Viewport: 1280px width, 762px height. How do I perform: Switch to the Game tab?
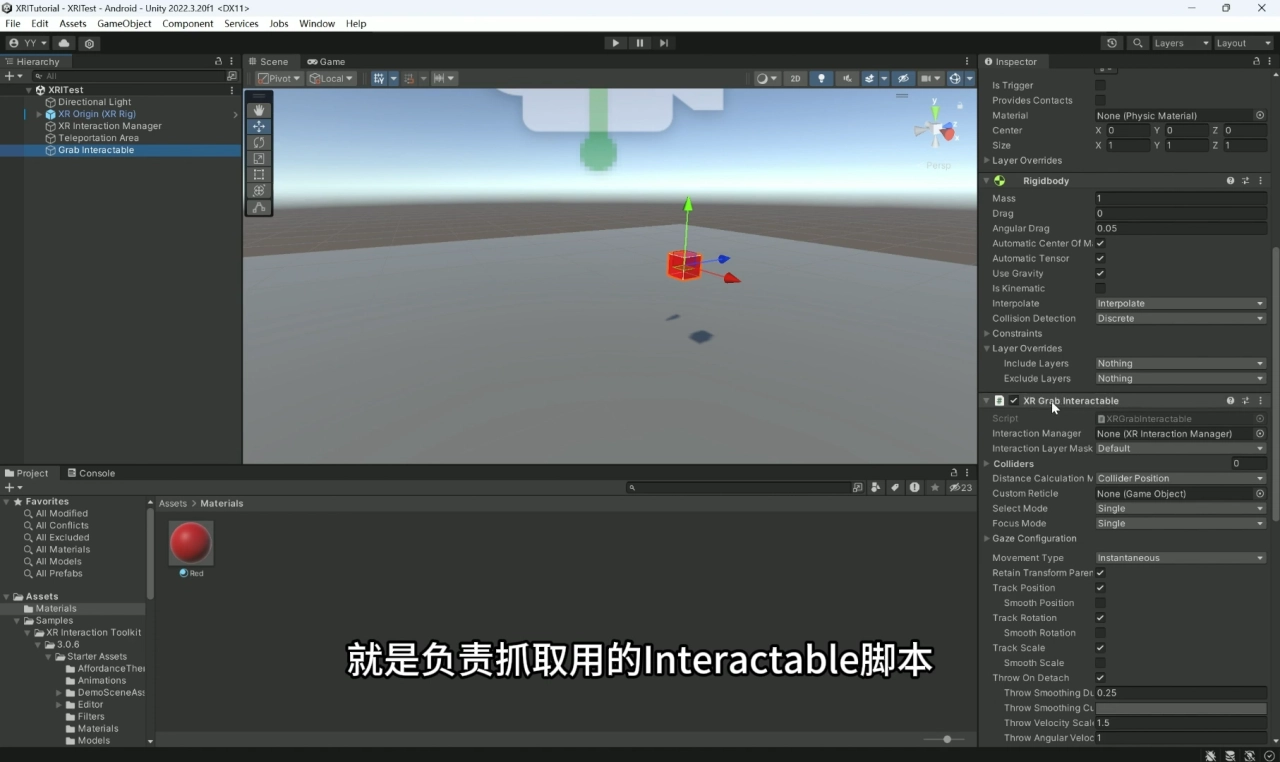pyautogui.click(x=326, y=61)
